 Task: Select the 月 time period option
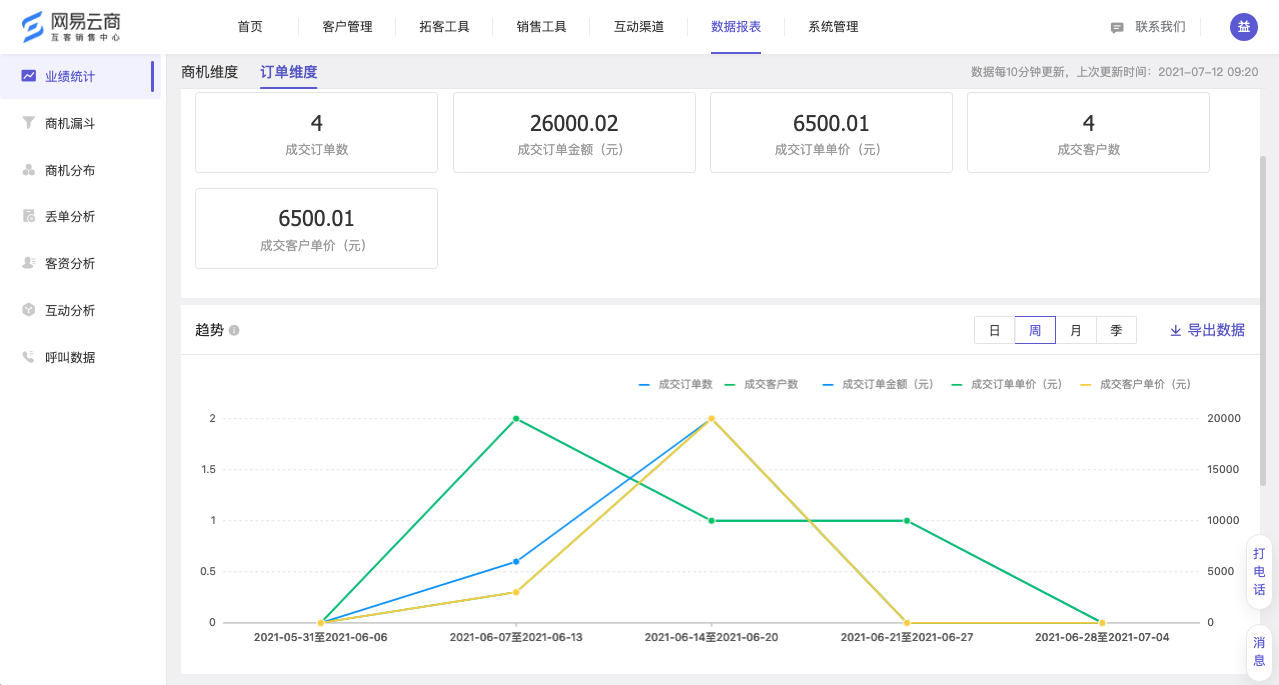coord(1075,330)
